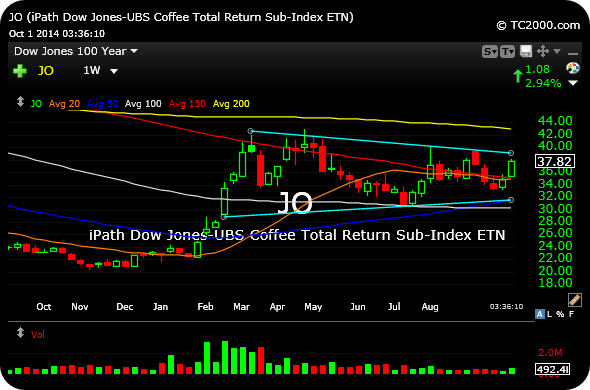Click the lower trendline left anchor point
590x390 pixels.
coord(224,217)
